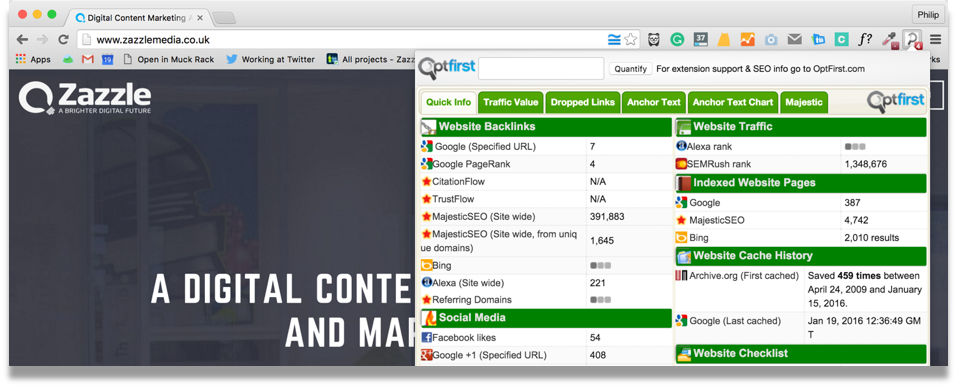
Task: Open the Google Drive bookmark icon
Action: (68, 59)
